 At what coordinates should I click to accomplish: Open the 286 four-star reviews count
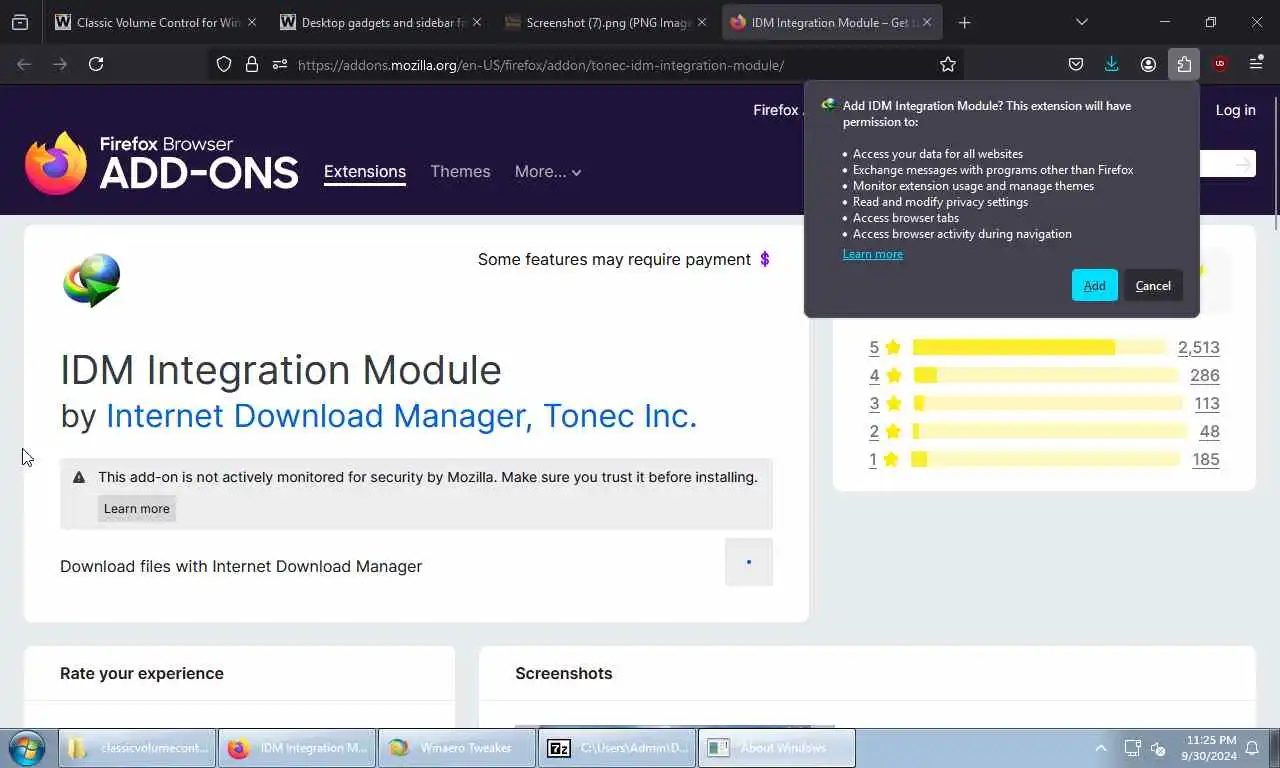pyautogui.click(x=1204, y=375)
